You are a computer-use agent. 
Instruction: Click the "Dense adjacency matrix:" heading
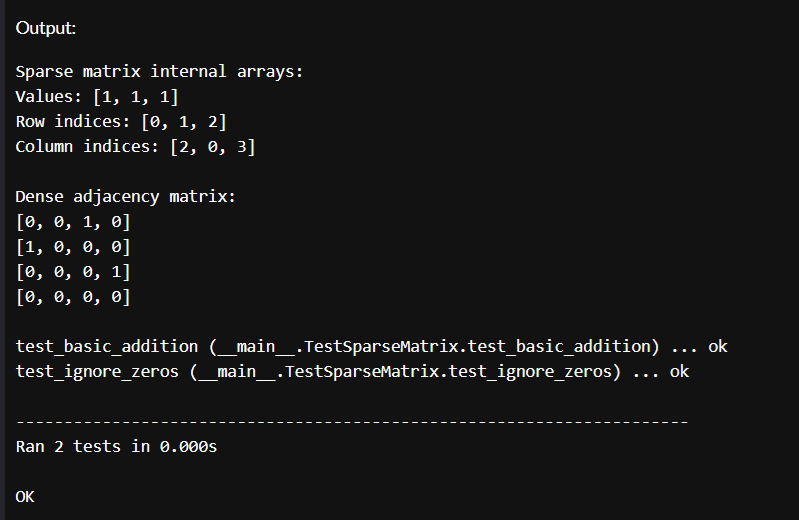click(x=126, y=197)
